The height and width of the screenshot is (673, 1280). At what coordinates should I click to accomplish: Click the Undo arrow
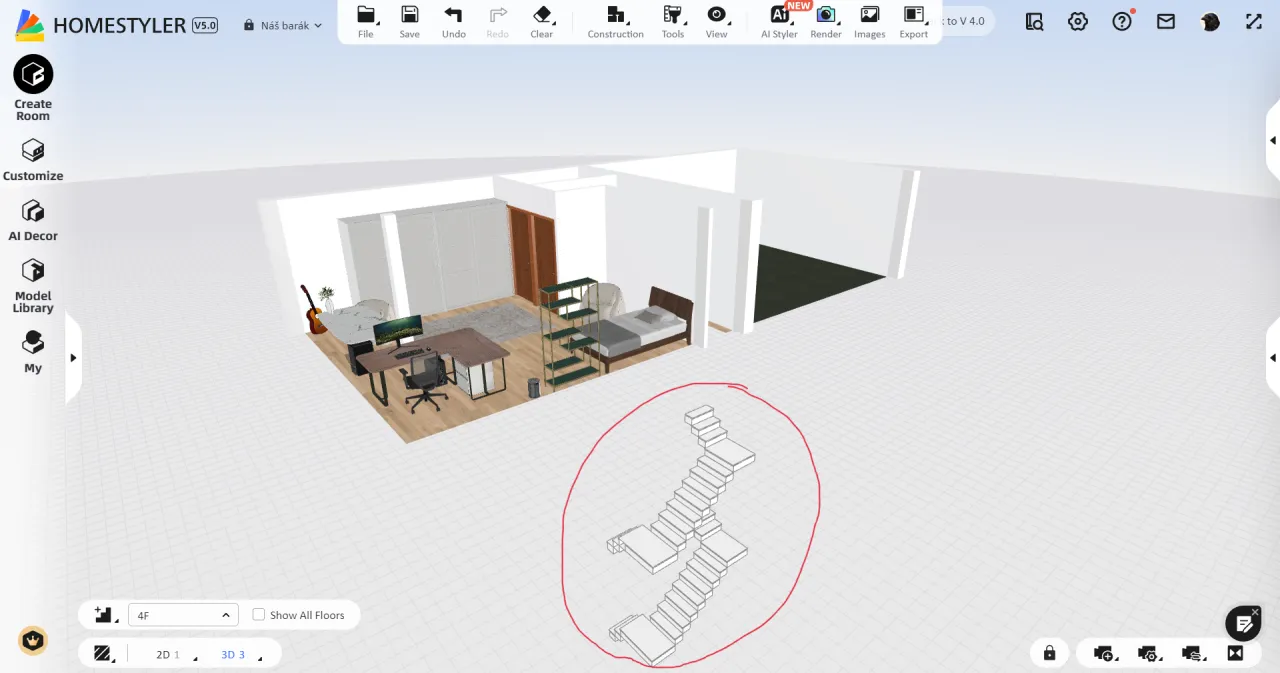tap(453, 15)
